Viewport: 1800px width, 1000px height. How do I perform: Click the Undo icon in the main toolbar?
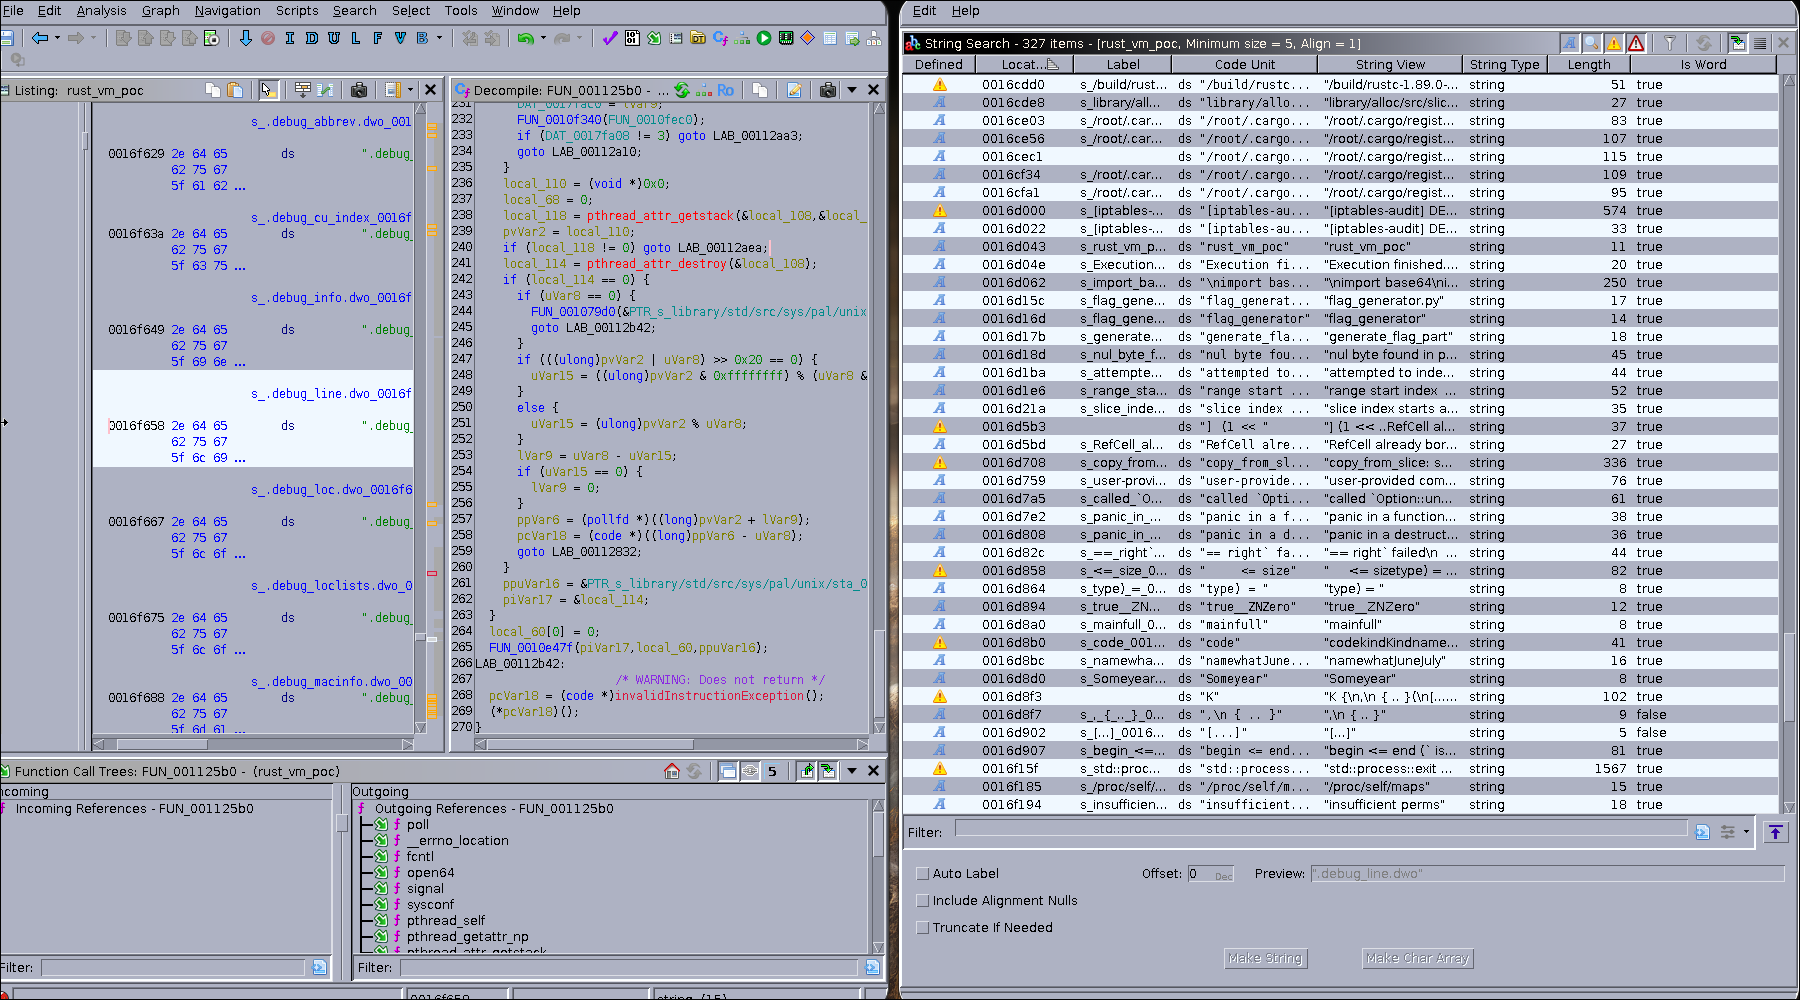click(x=525, y=40)
